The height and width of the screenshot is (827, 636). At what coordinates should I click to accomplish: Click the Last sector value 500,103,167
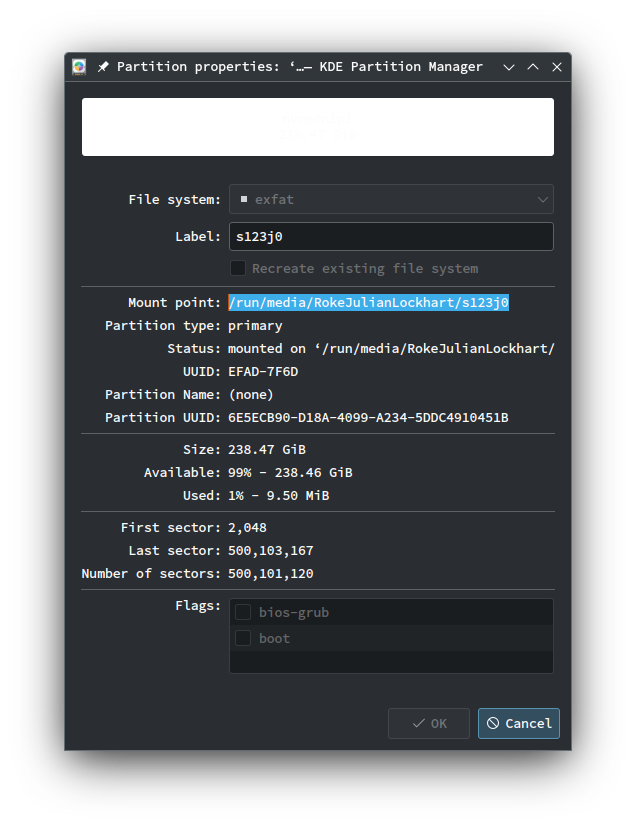271,551
